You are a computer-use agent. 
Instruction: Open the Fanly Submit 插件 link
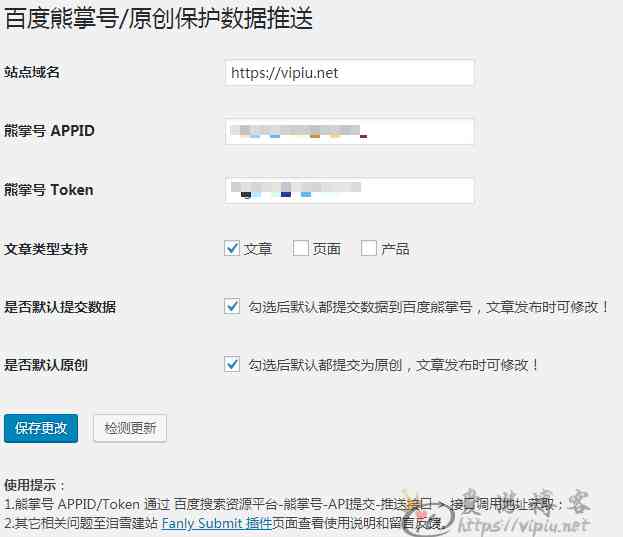[x=217, y=522]
